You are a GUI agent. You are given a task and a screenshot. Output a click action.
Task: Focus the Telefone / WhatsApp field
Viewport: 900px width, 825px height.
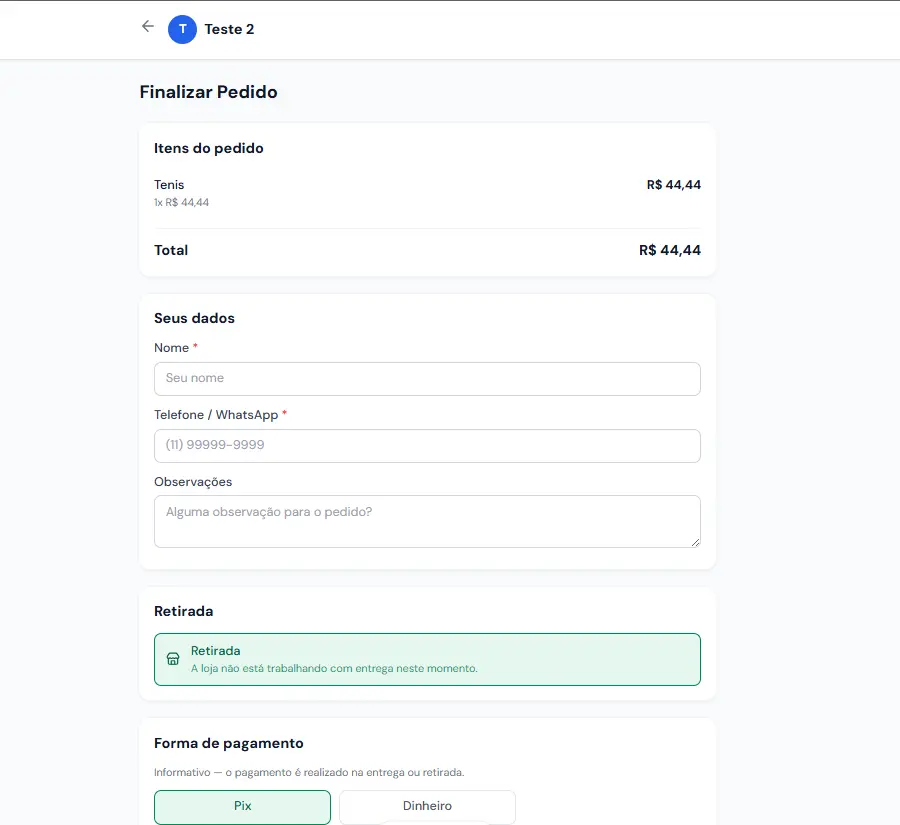(x=427, y=446)
